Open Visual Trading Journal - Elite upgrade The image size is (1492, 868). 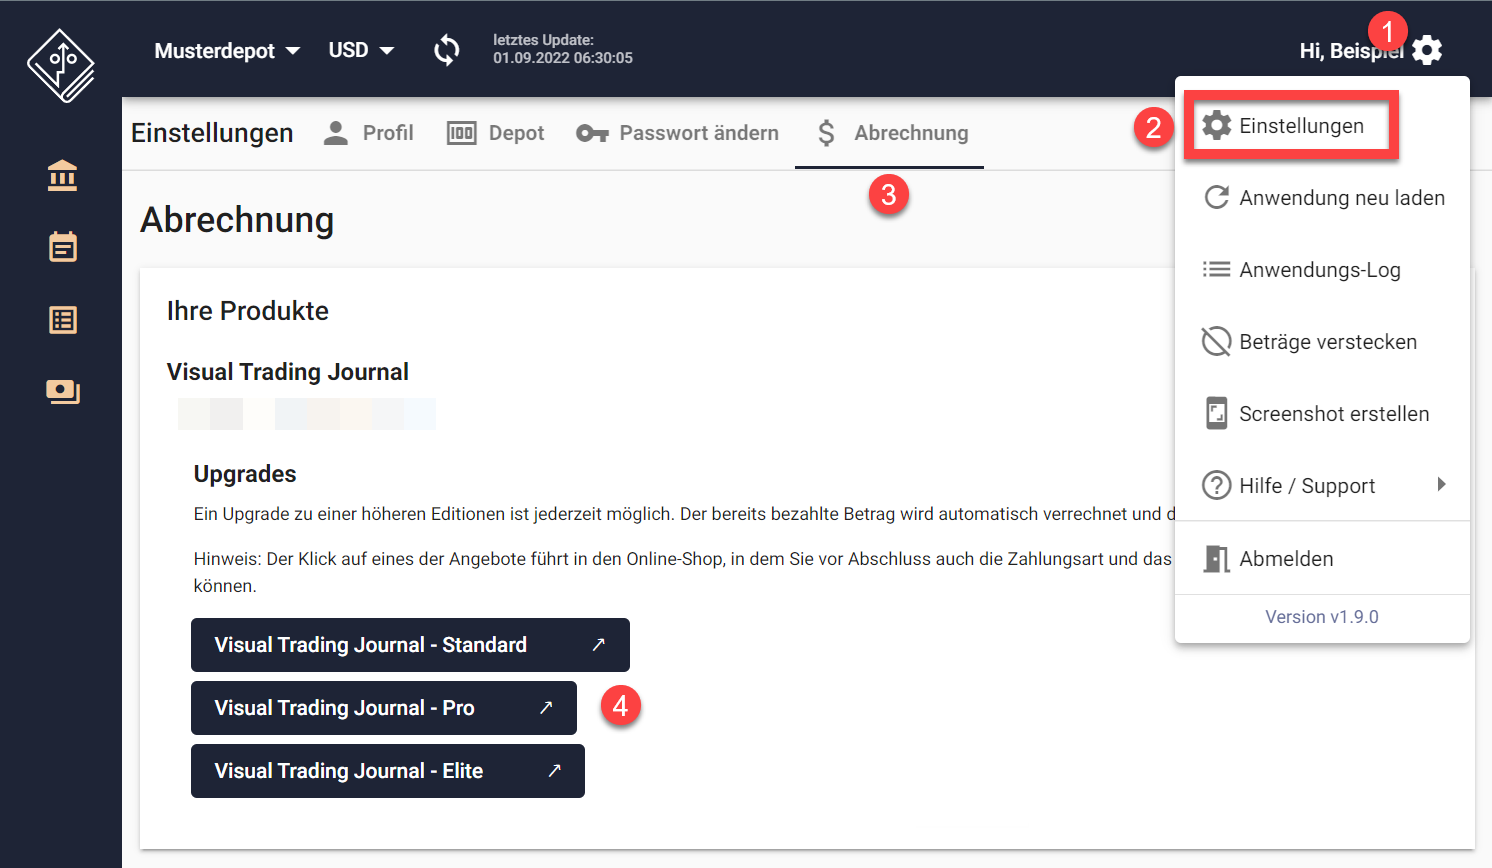[x=388, y=771]
